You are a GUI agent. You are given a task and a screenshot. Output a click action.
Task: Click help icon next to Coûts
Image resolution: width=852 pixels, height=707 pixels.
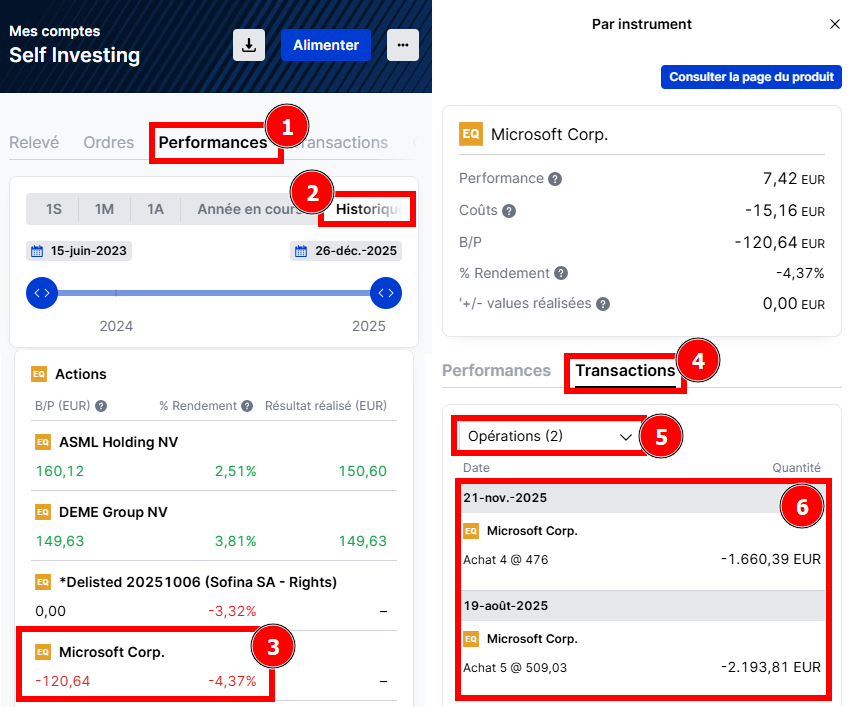(x=509, y=211)
